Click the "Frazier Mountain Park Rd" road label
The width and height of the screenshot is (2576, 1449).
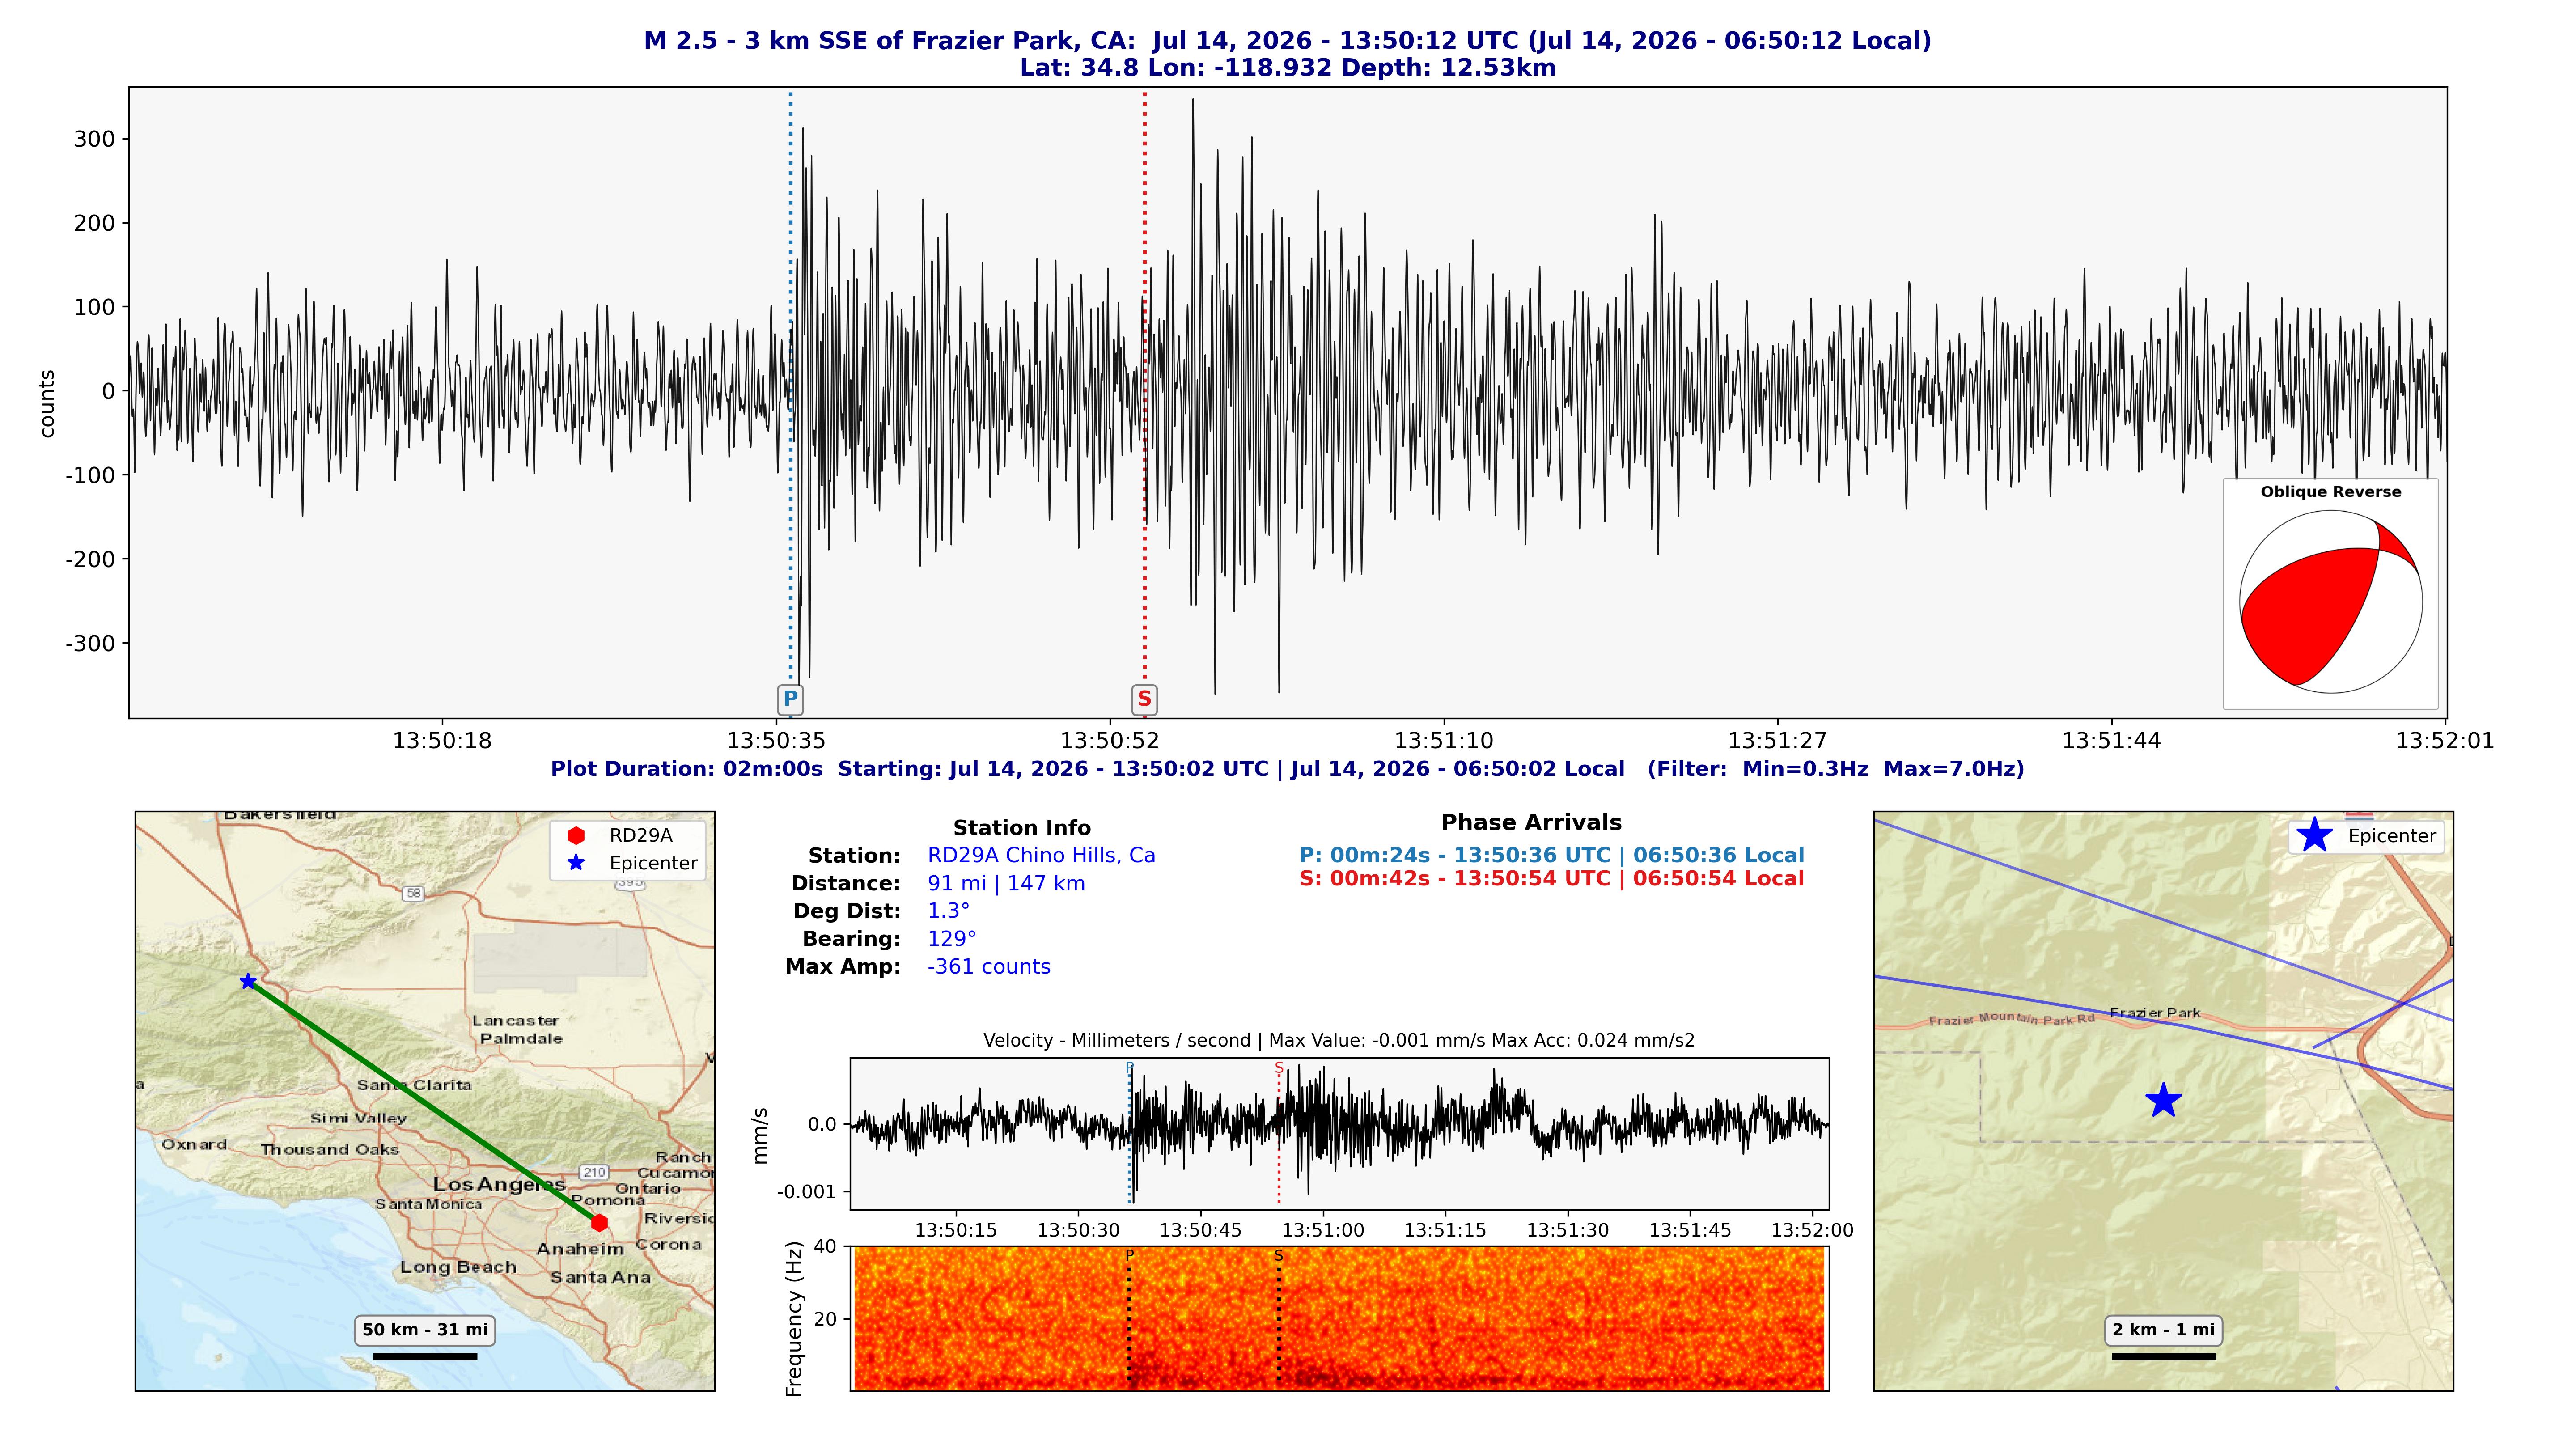2011,1019
